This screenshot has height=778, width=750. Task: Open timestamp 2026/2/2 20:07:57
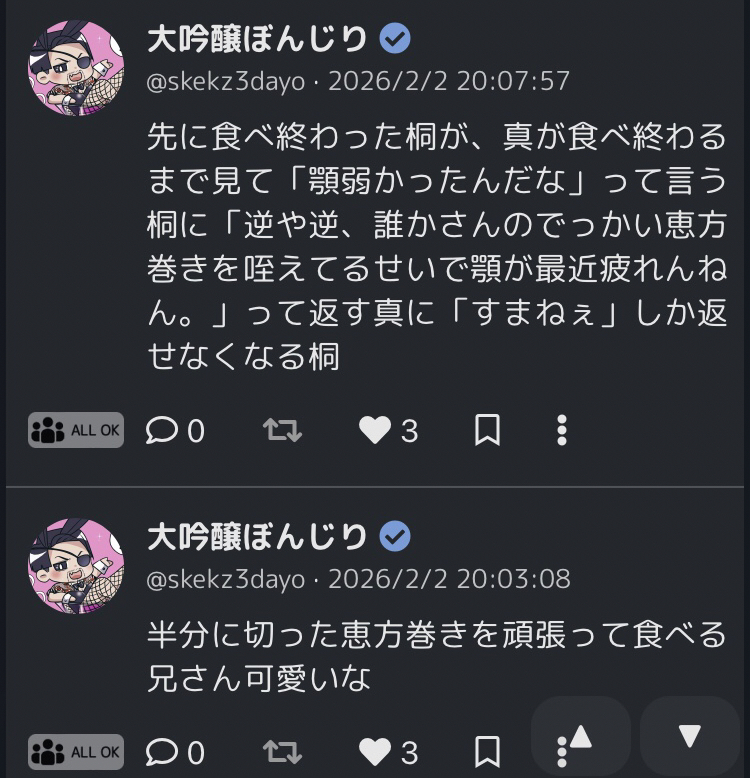coord(449,81)
